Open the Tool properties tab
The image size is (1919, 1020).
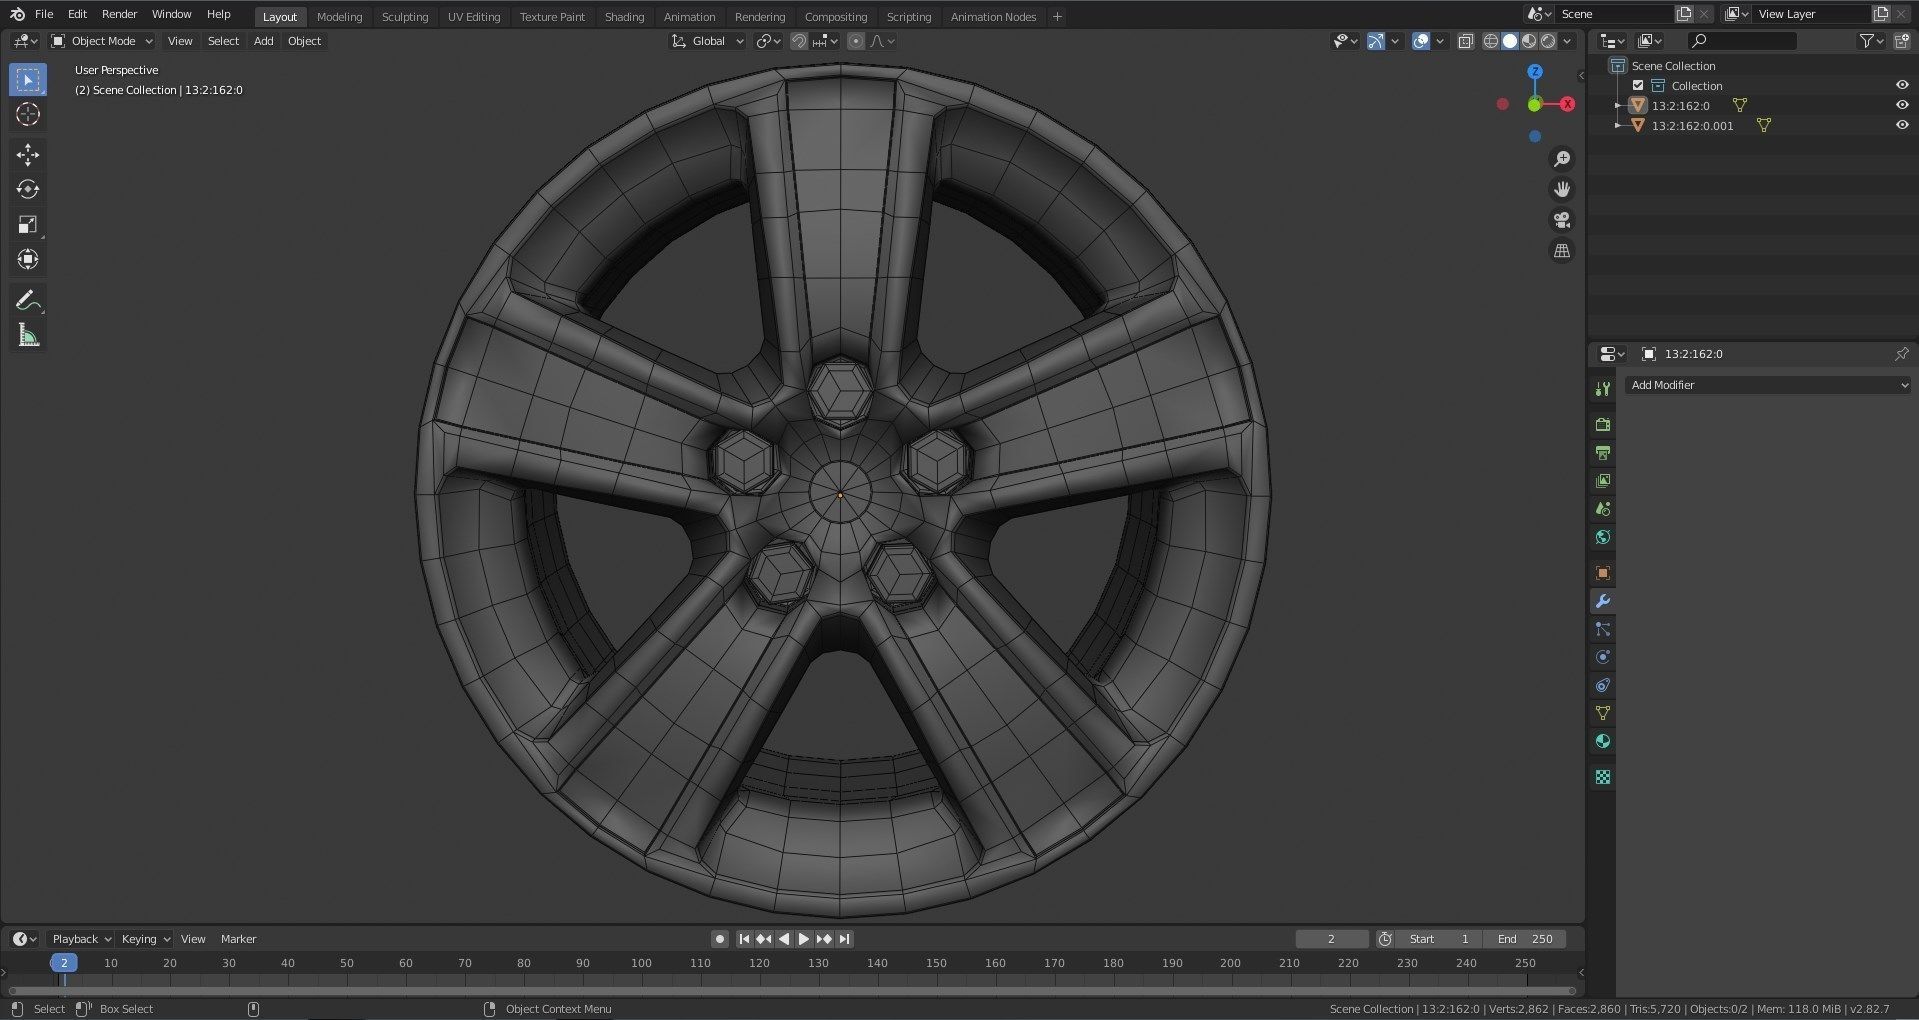pyautogui.click(x=1603, y=389)
